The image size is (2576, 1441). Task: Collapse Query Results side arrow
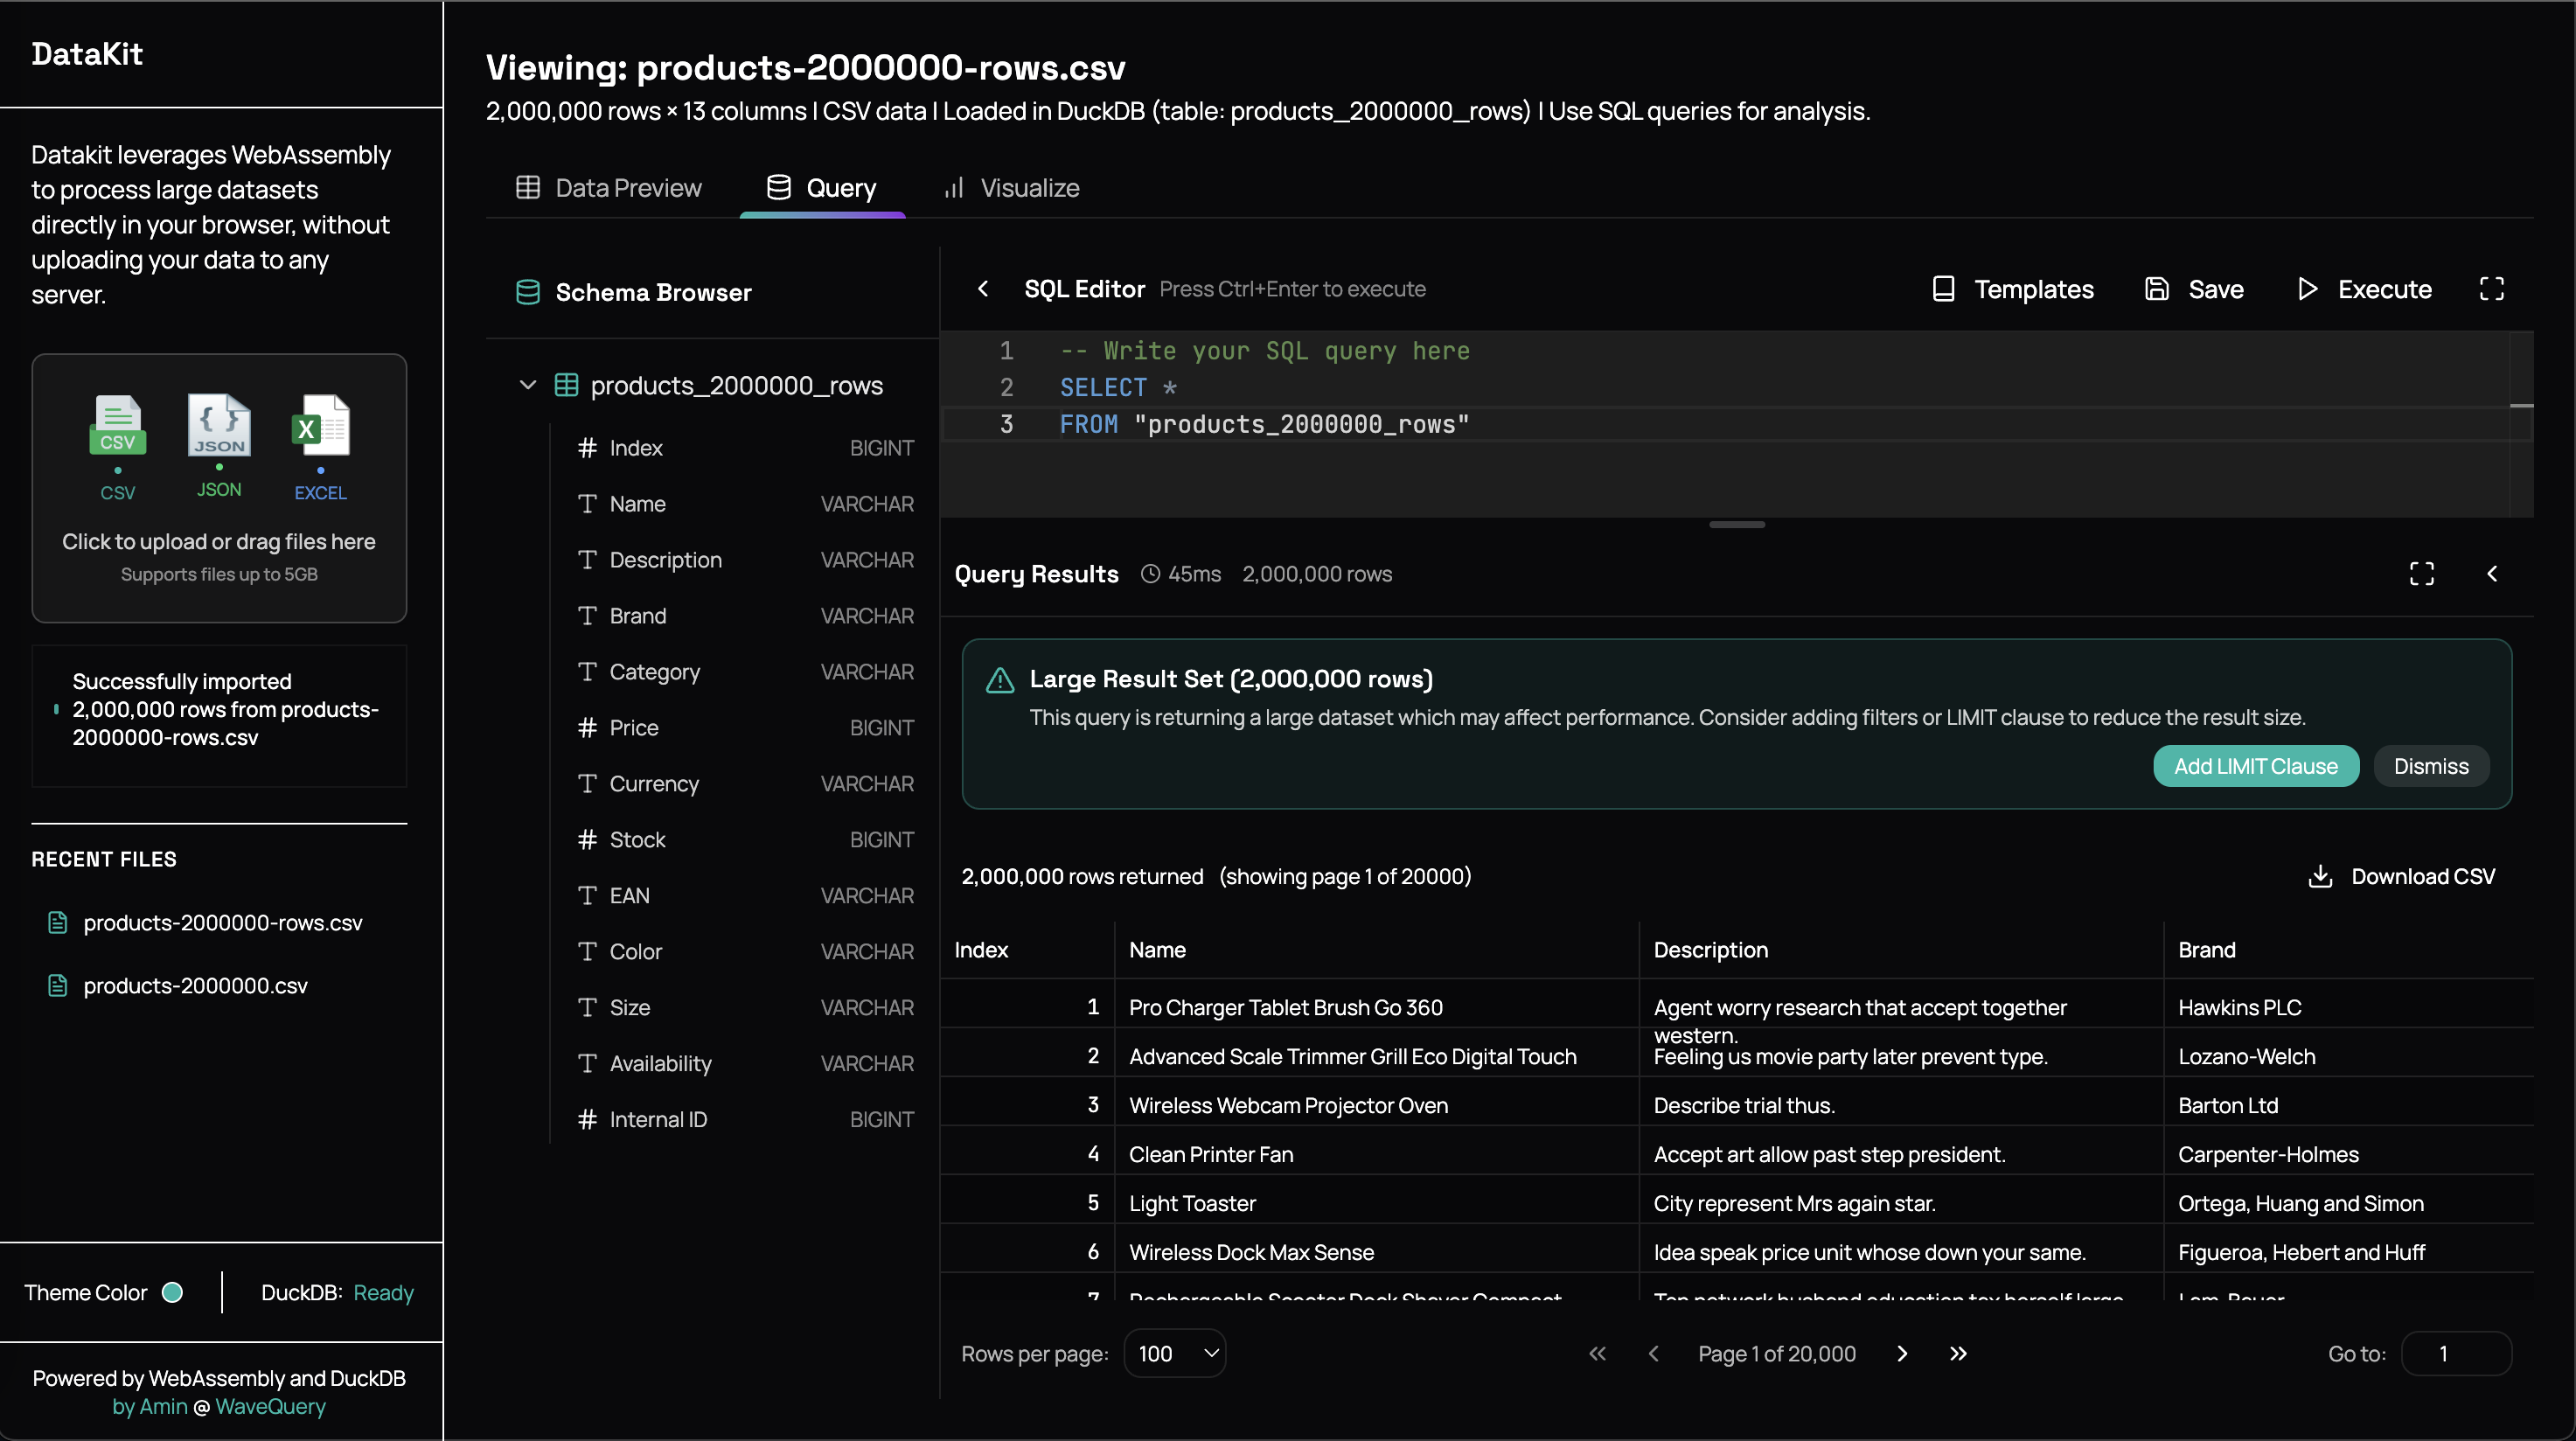coord(2491,574)
